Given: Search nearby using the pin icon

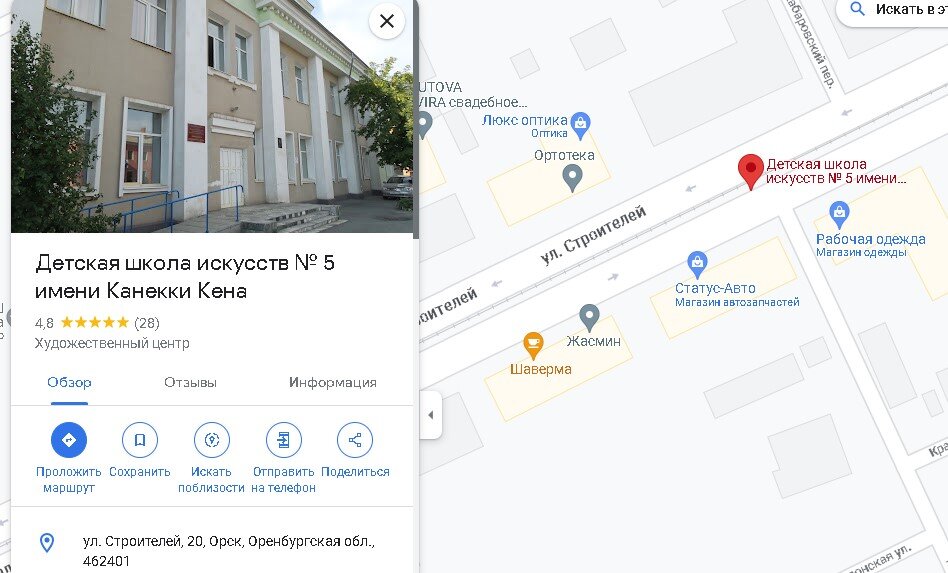Looking at the screenshot, I should click(212, 439).
